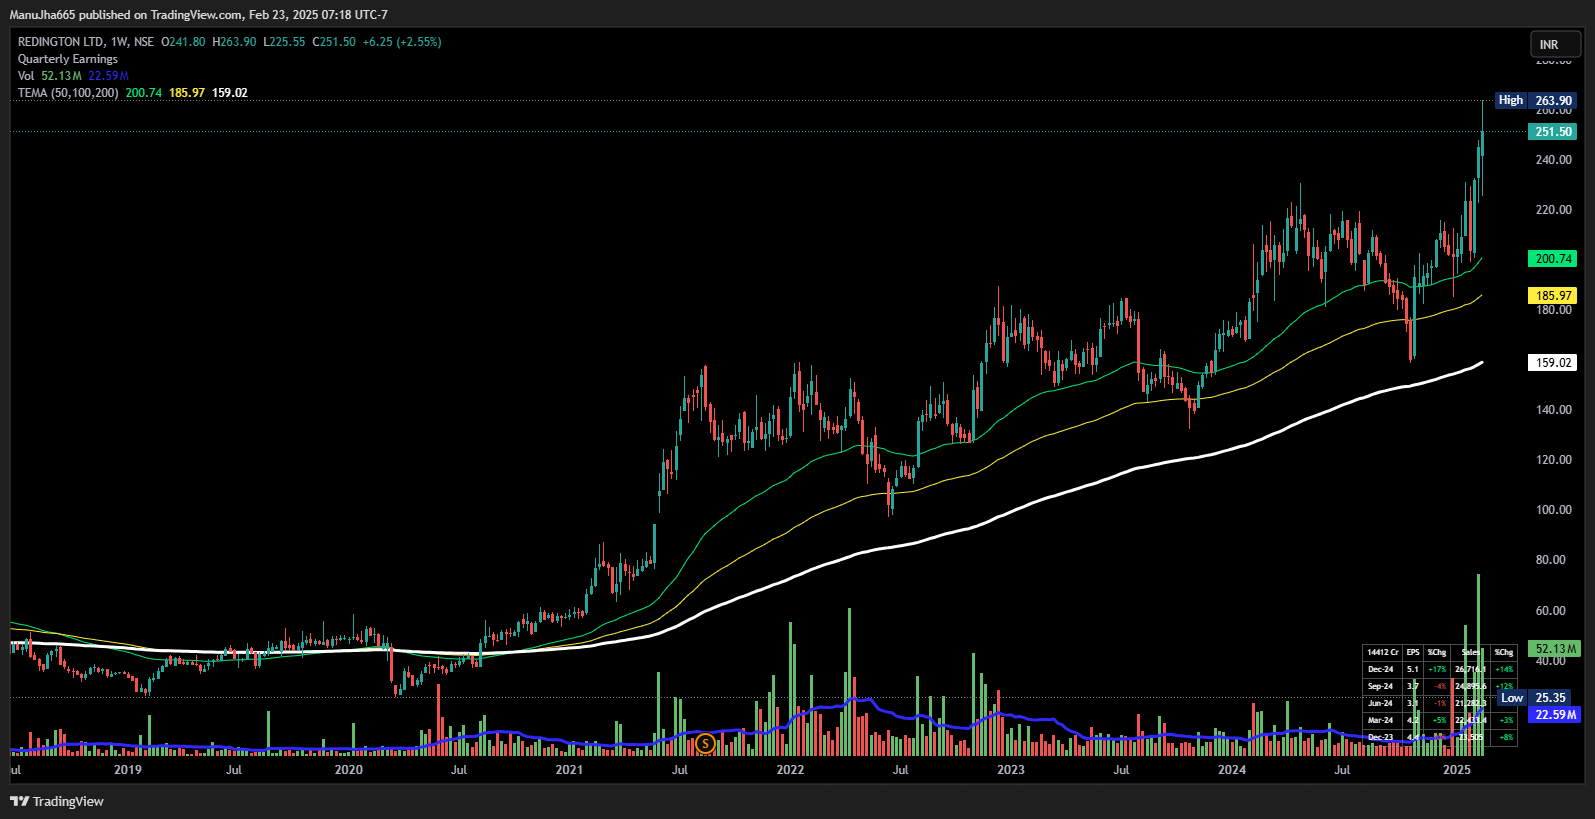The width and height of the screenshot is (1595, 819).
Task: Click the 2020 label on time axis
Action: [348, 770]
